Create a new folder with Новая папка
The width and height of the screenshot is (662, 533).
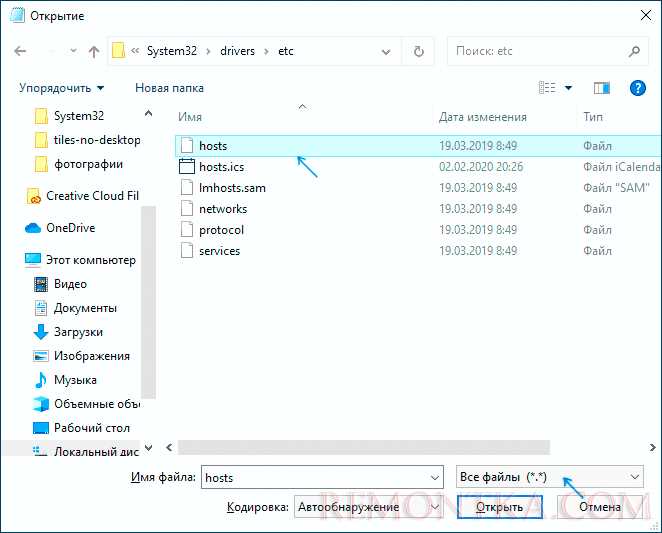169,88
